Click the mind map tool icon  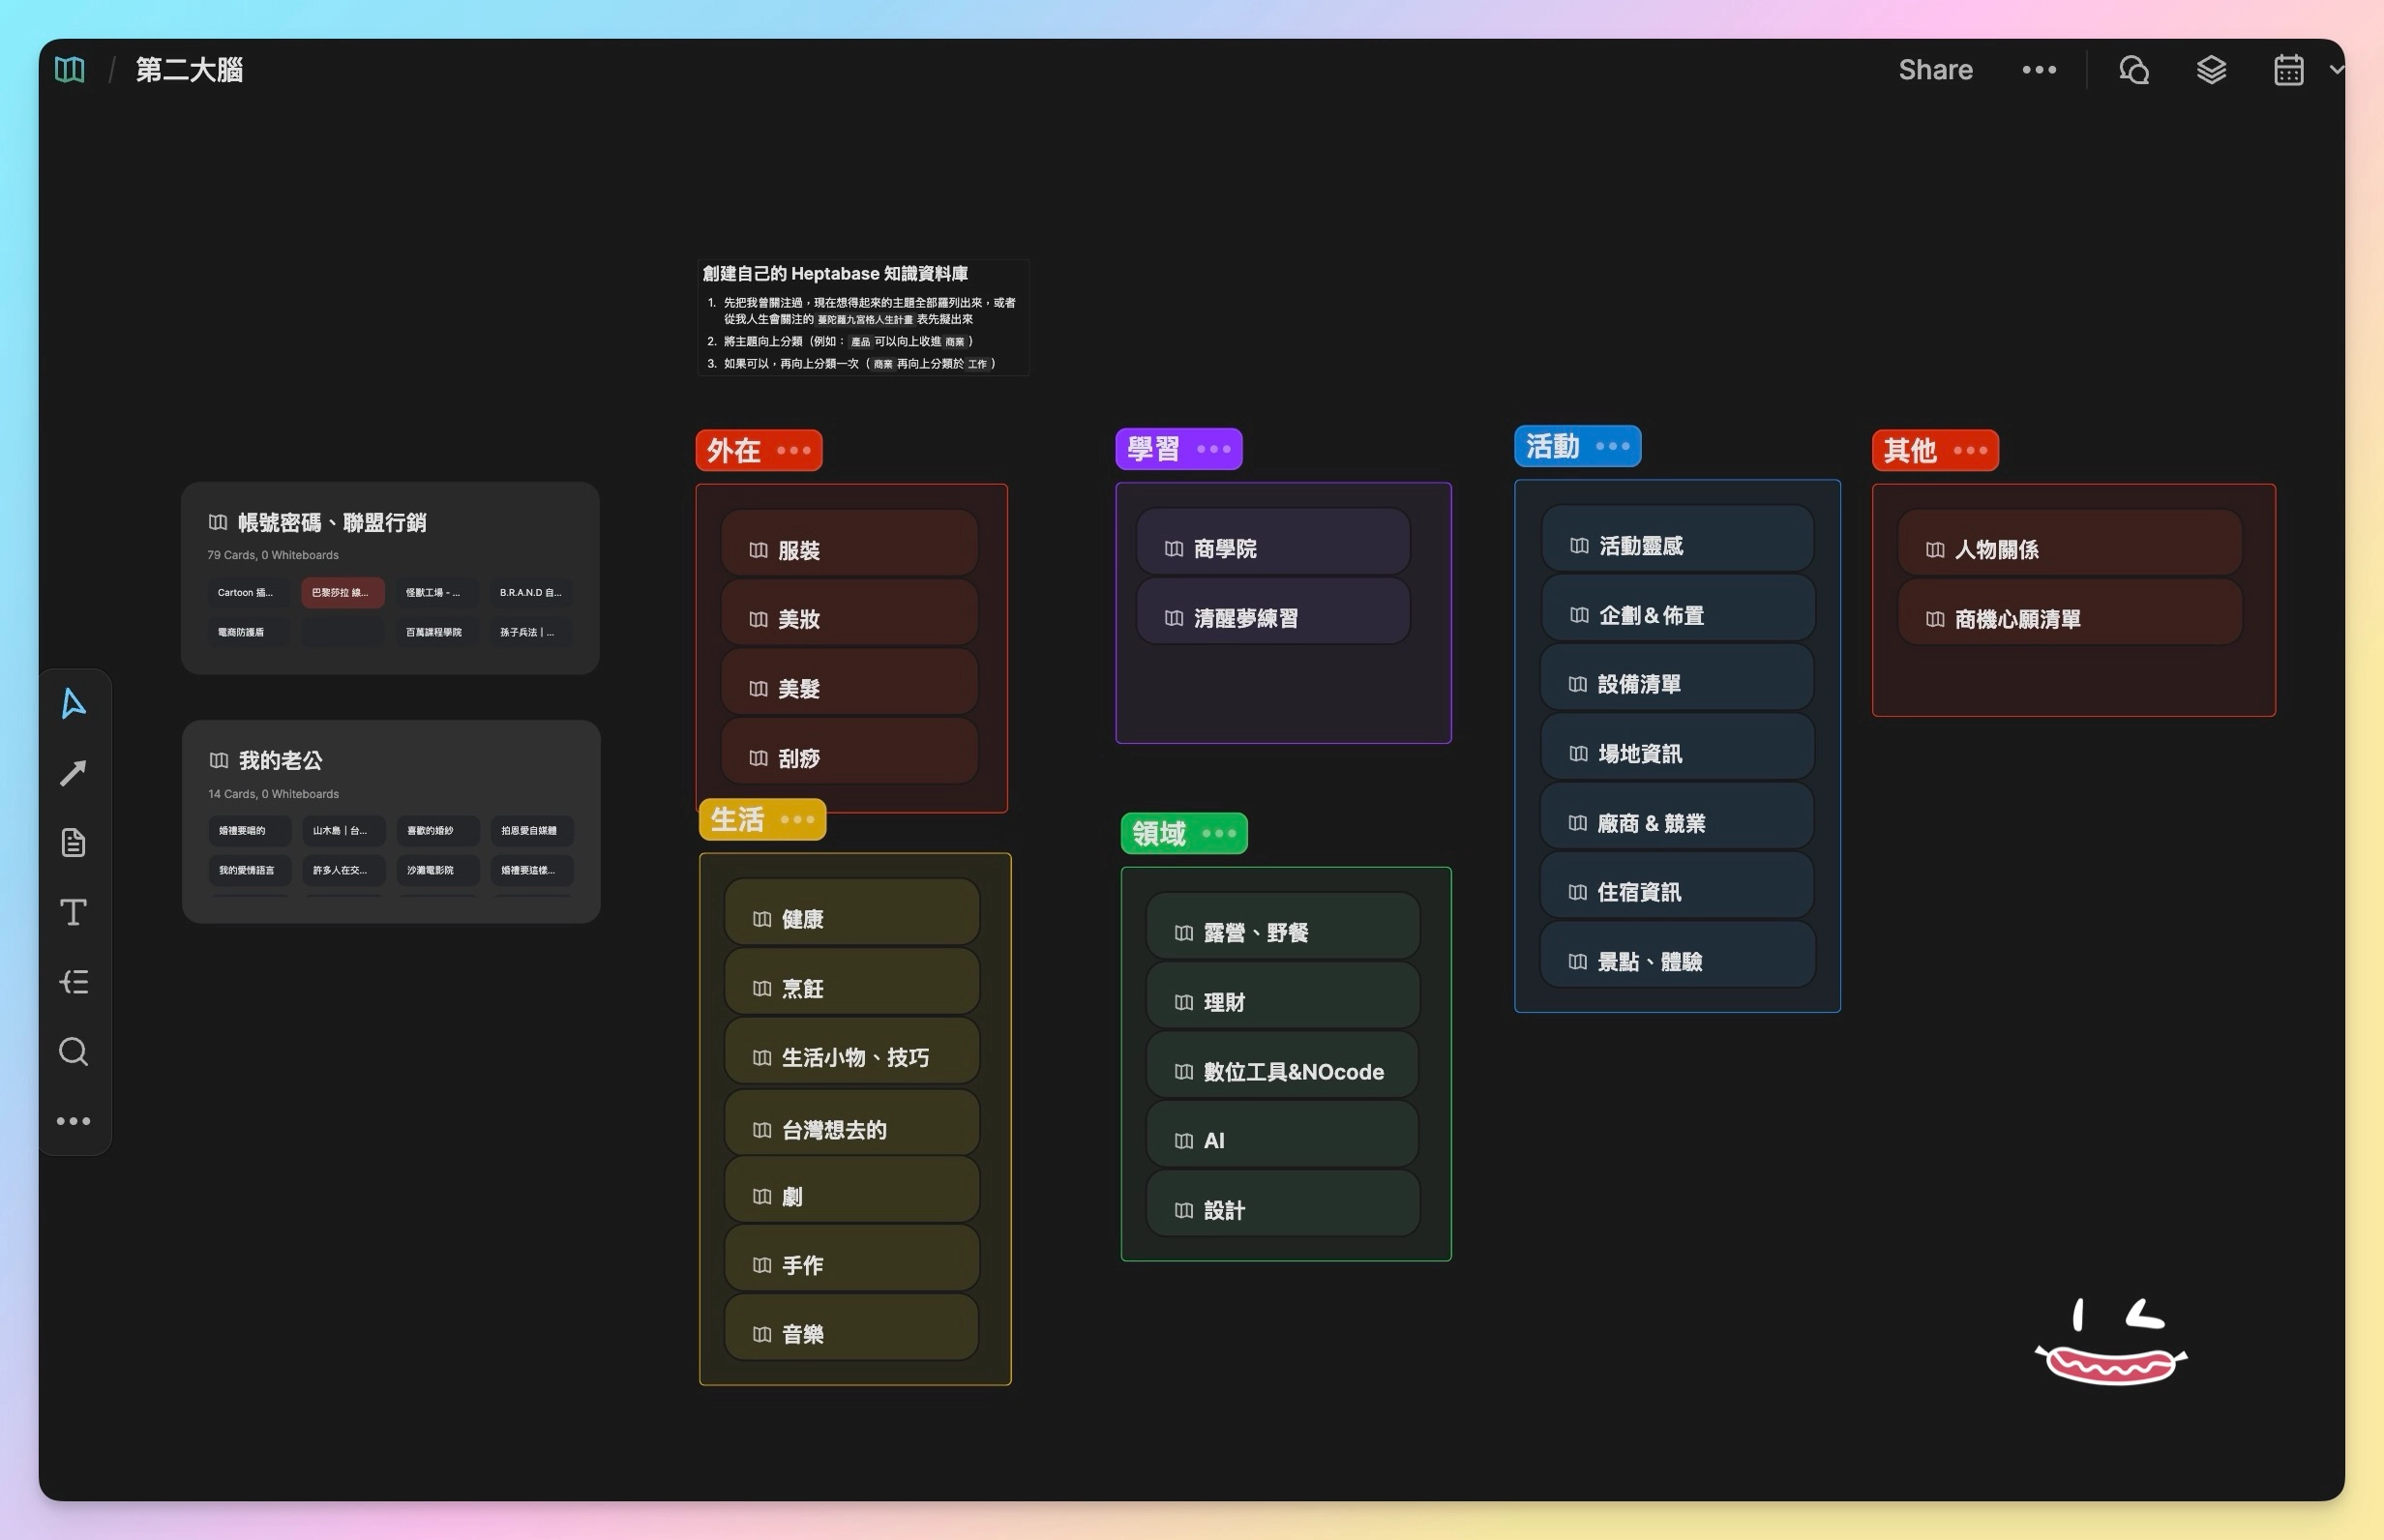[x=73, y=982]
